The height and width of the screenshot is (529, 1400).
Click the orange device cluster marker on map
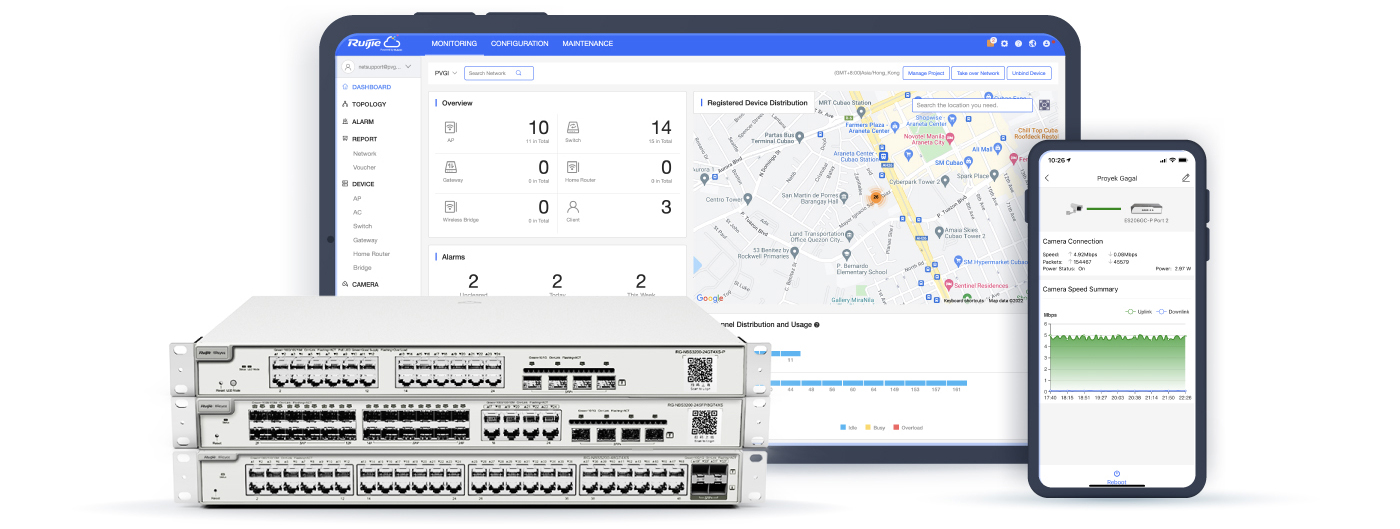click(x=876, y=197)
